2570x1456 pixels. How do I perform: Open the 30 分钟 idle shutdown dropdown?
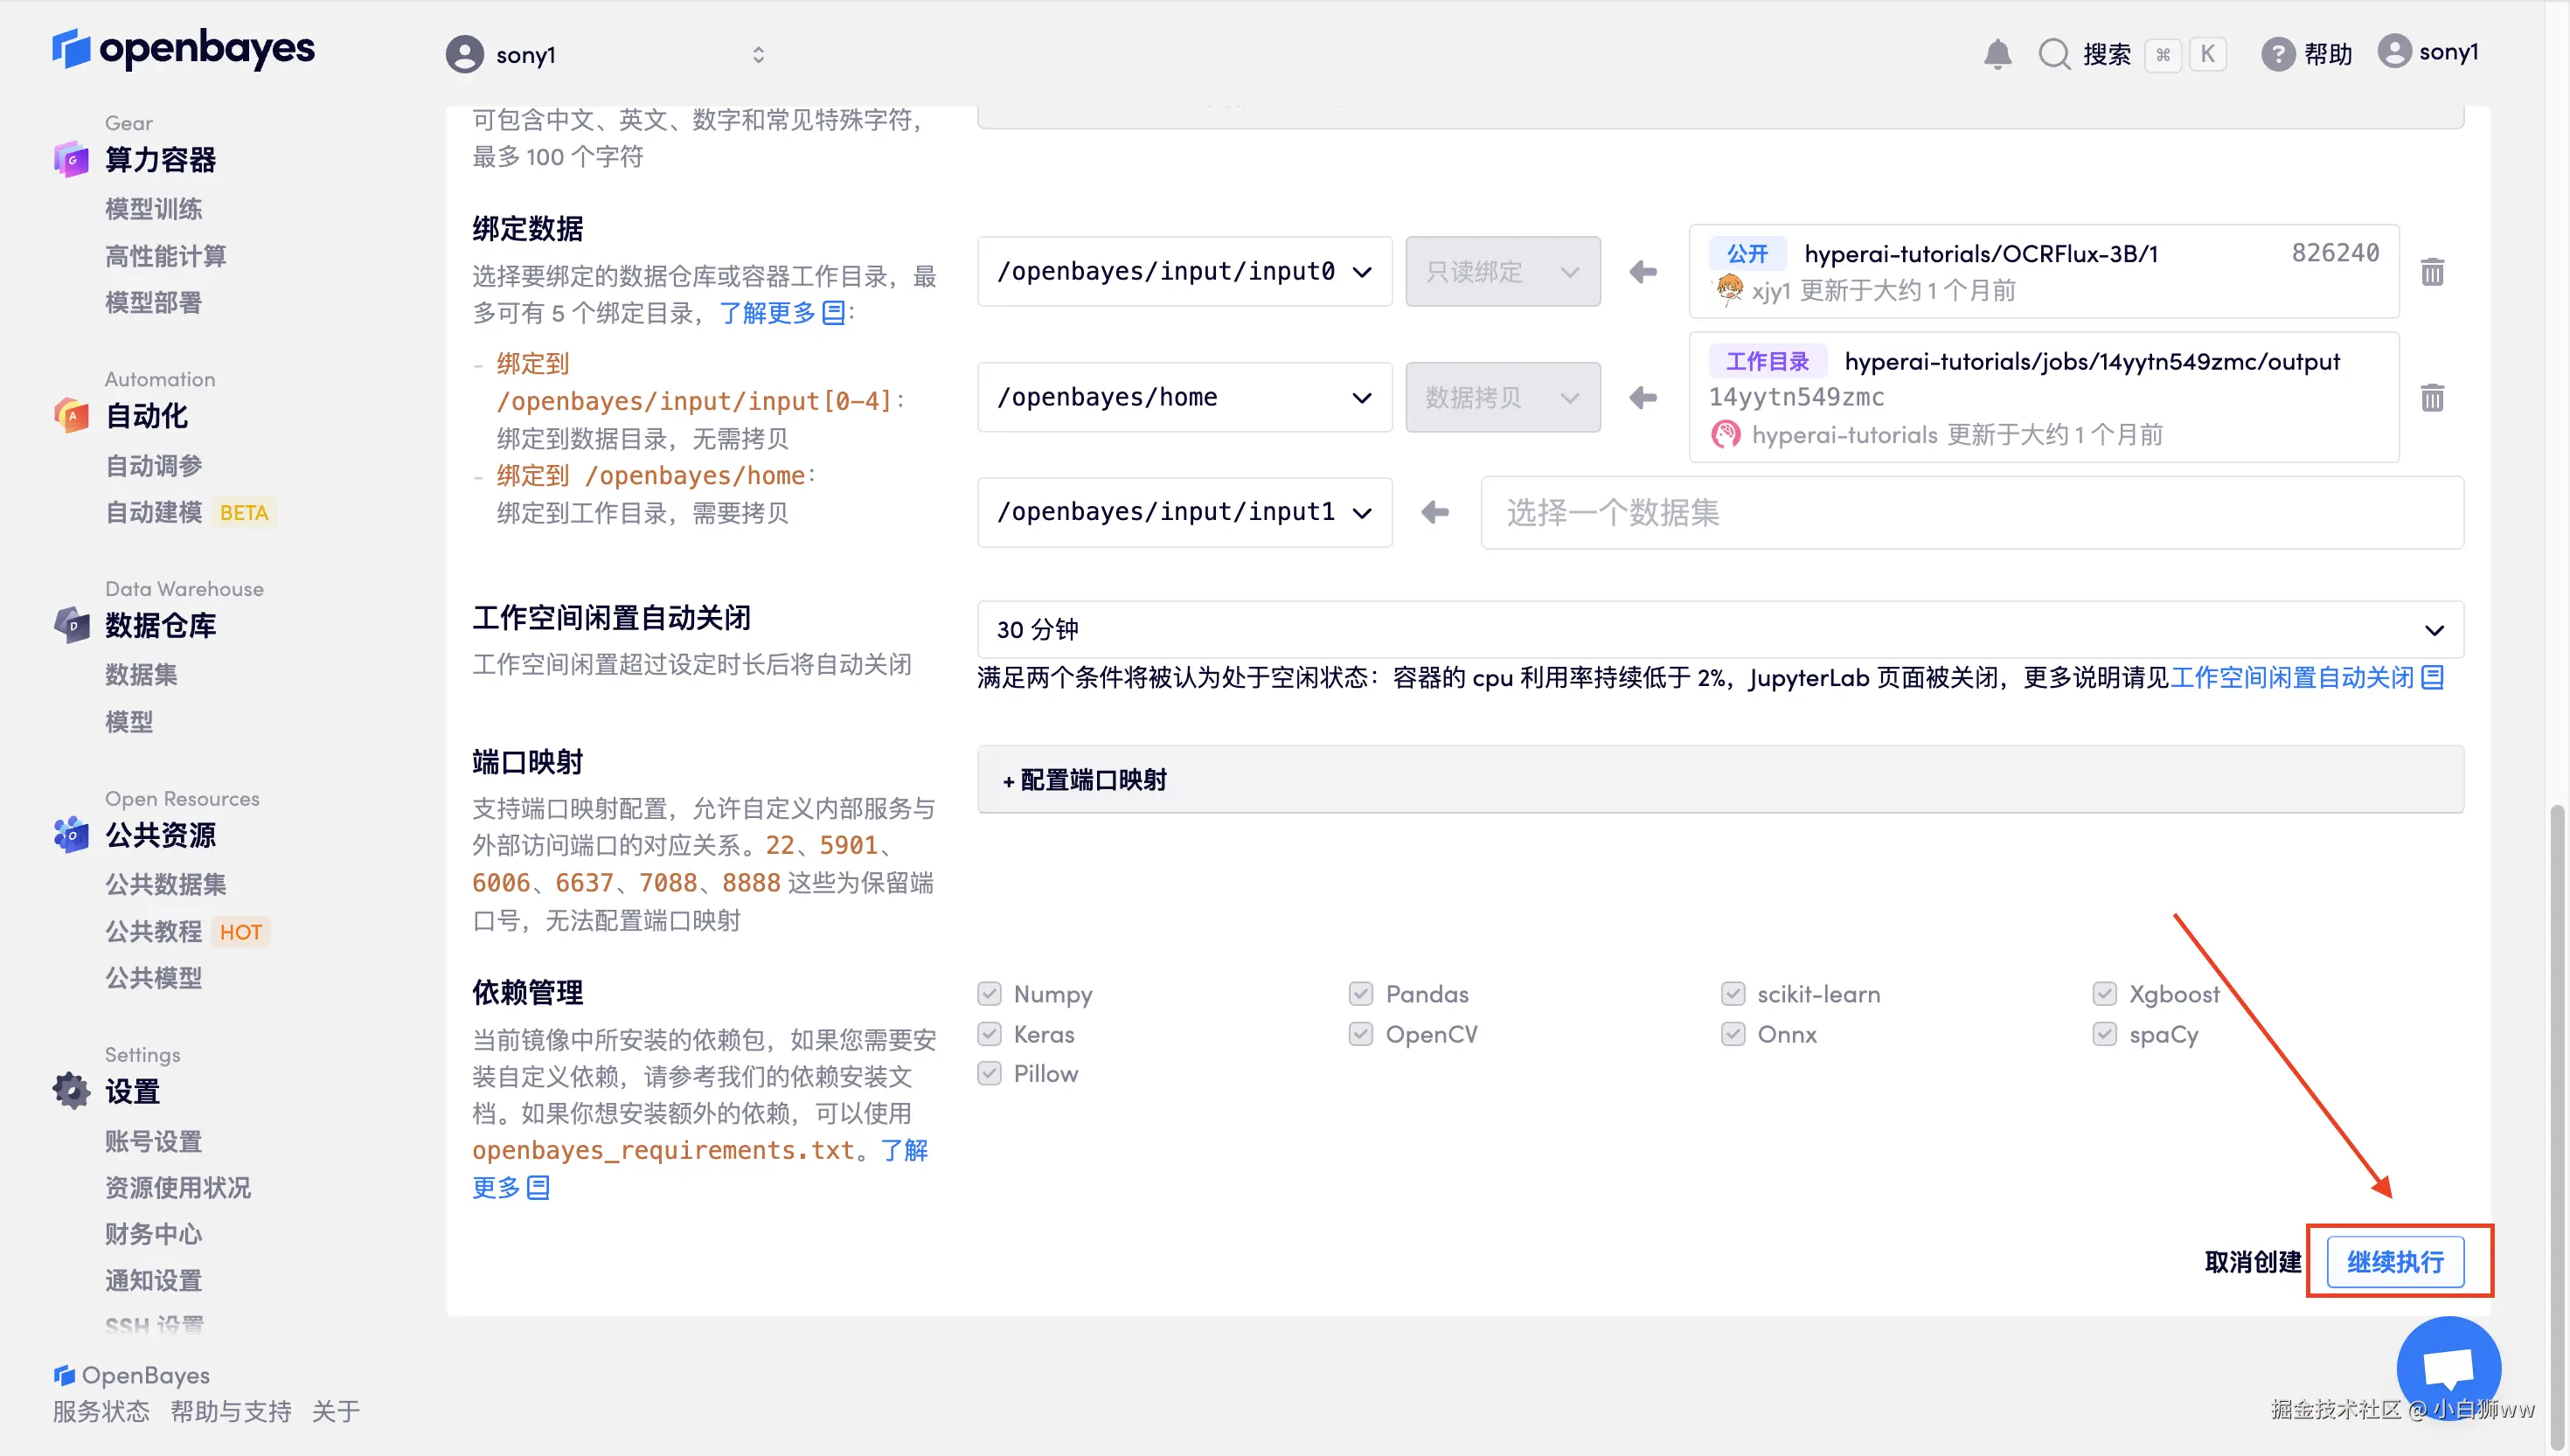click(x=1719, y=630)
